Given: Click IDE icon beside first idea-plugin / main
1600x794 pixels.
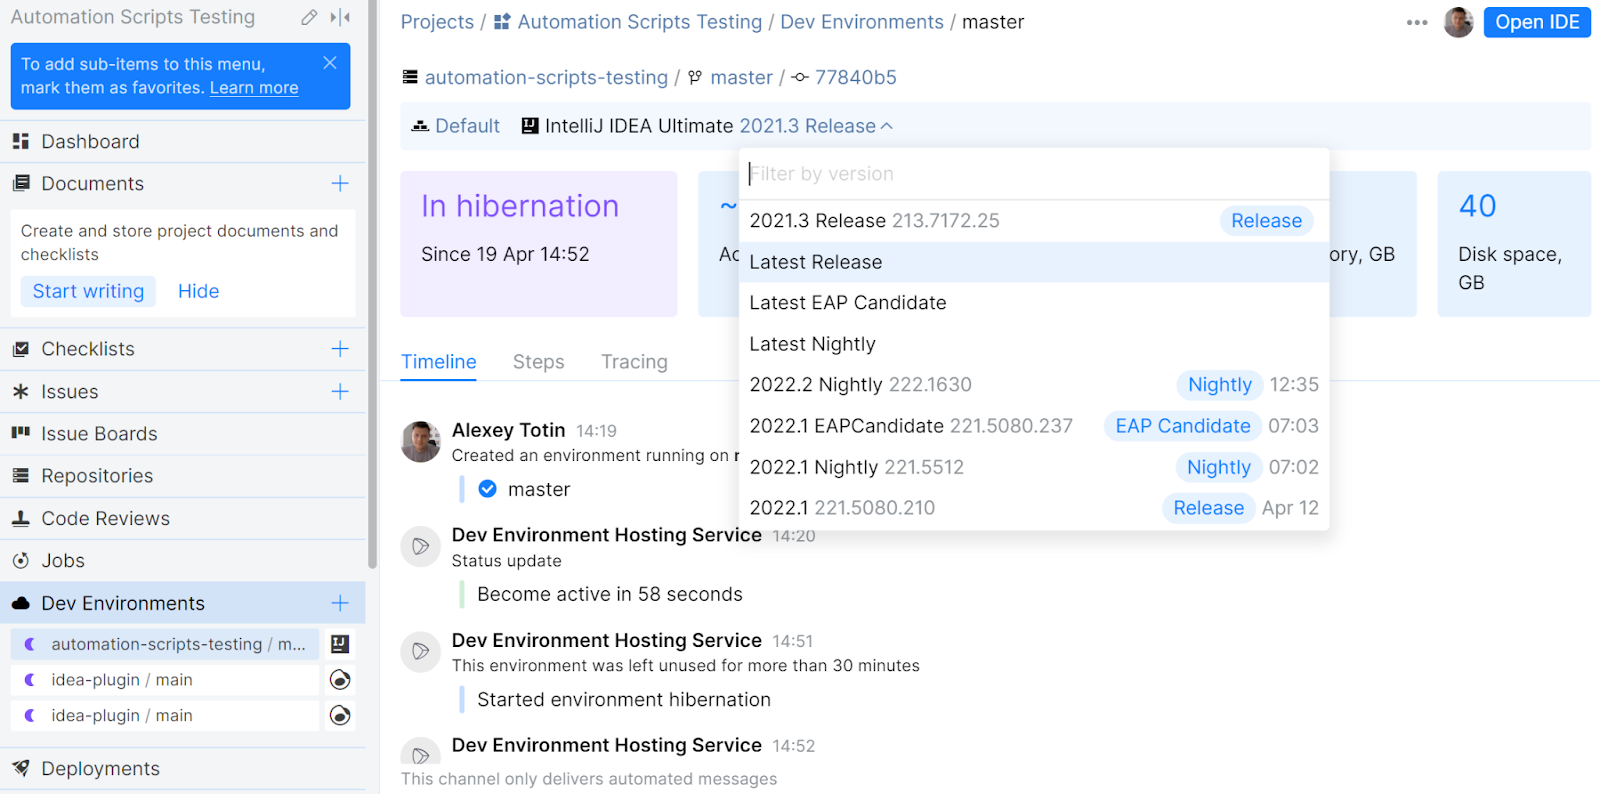Looking at the screenshot, I should 340,680.
